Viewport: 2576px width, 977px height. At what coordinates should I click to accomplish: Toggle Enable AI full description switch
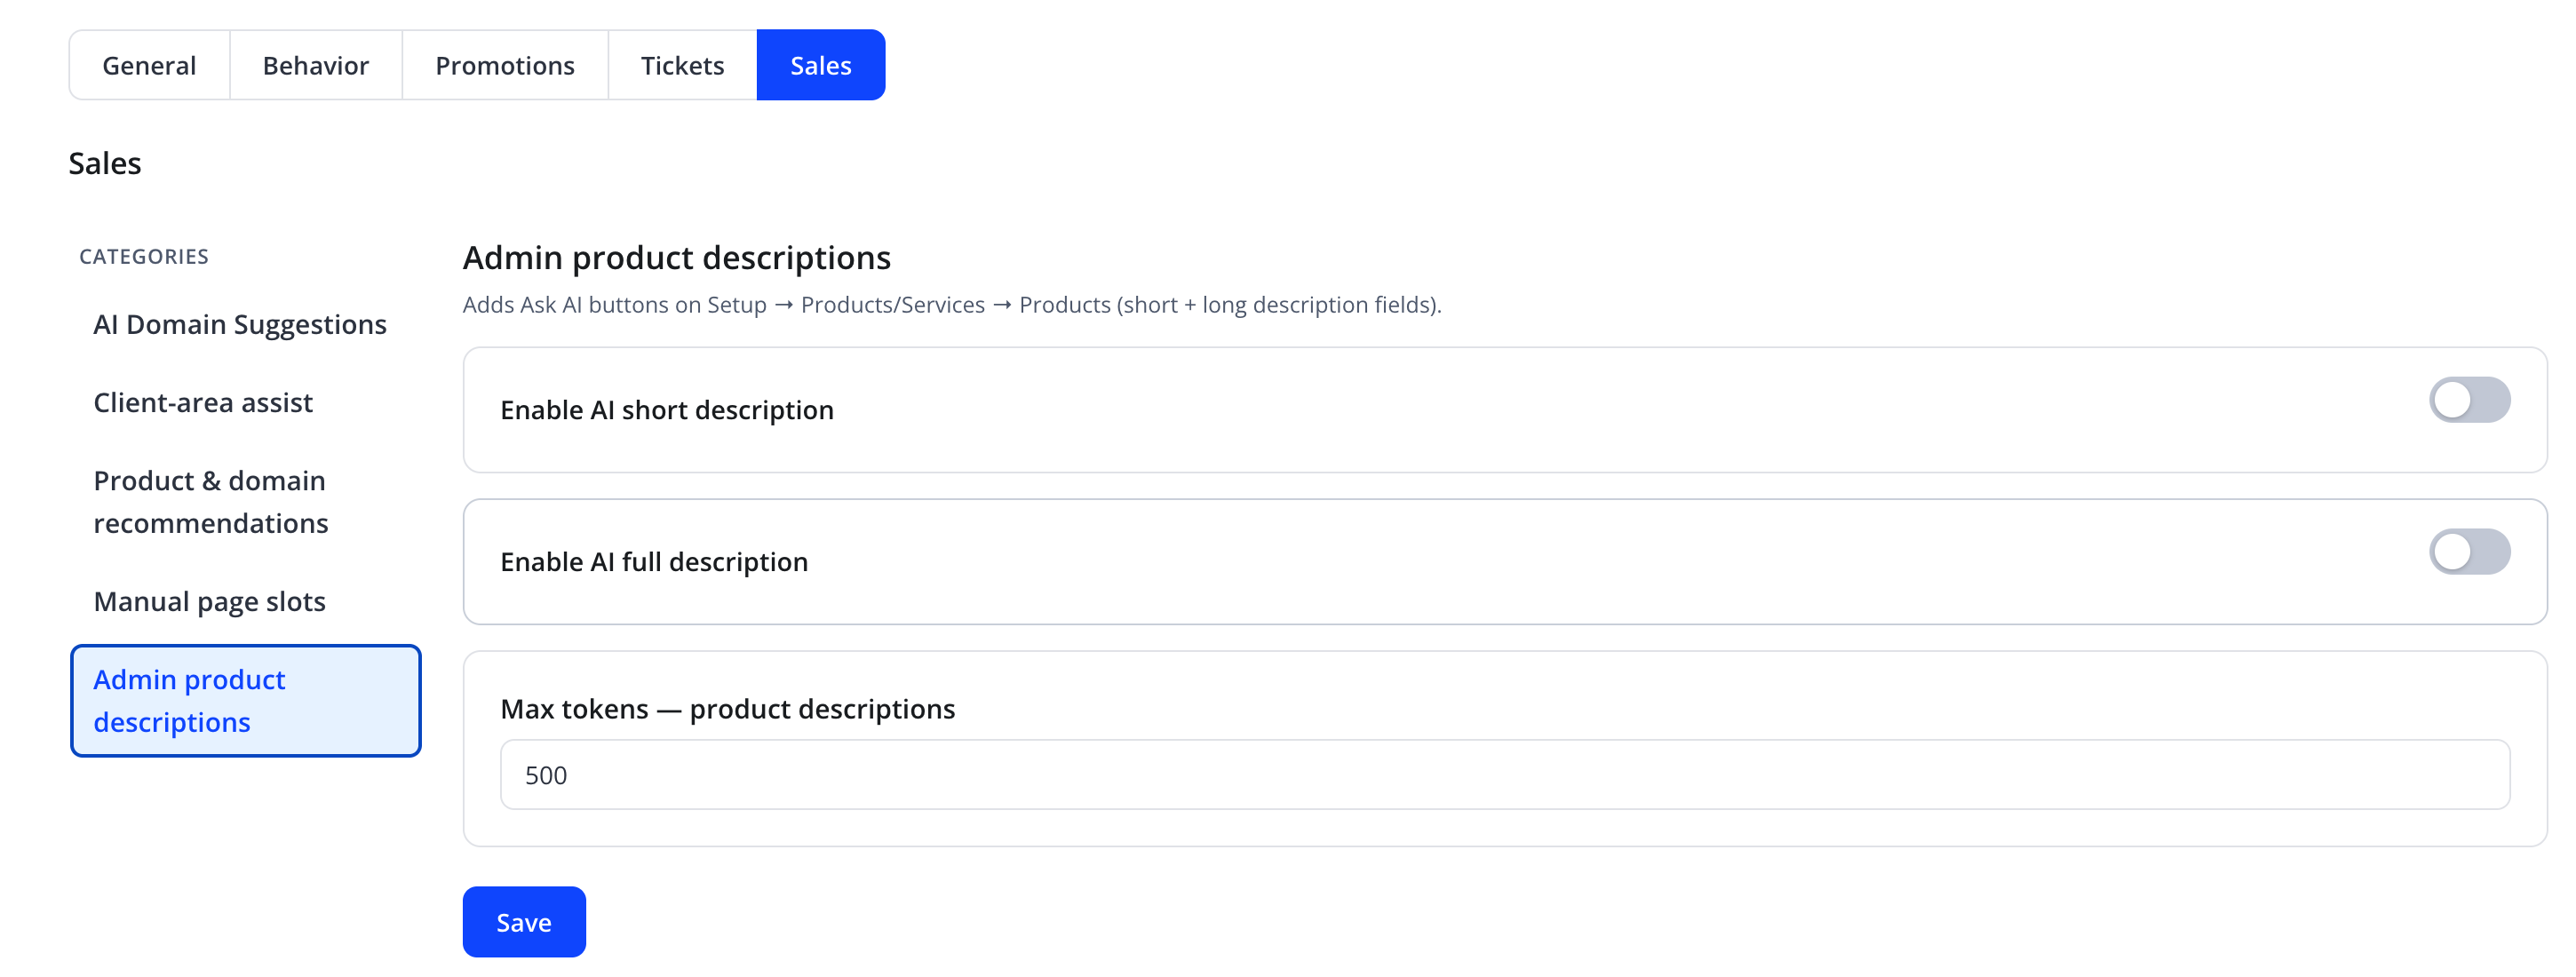coord(2469,552)
